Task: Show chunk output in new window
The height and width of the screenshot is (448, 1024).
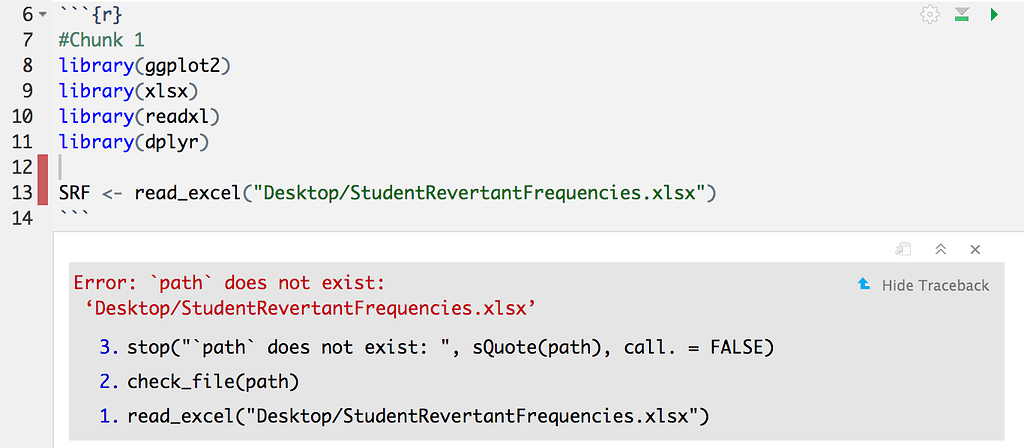Action: pos(903,249)
